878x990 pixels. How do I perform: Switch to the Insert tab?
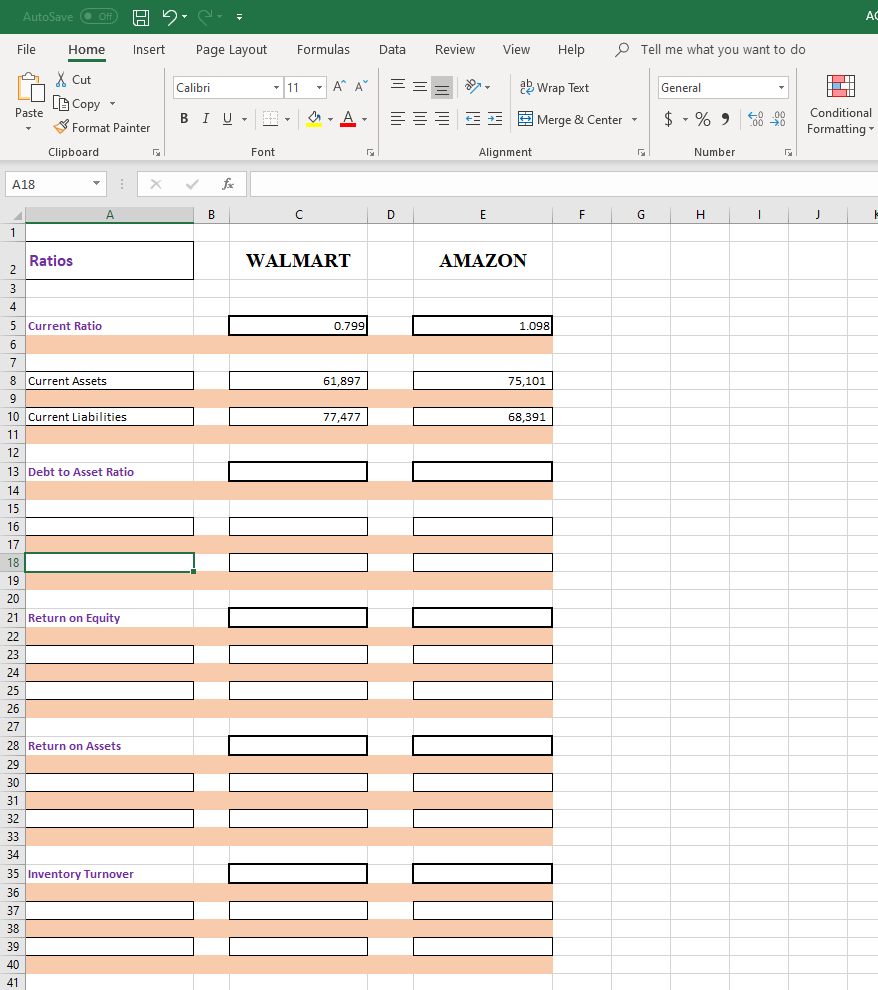point(149,49)
